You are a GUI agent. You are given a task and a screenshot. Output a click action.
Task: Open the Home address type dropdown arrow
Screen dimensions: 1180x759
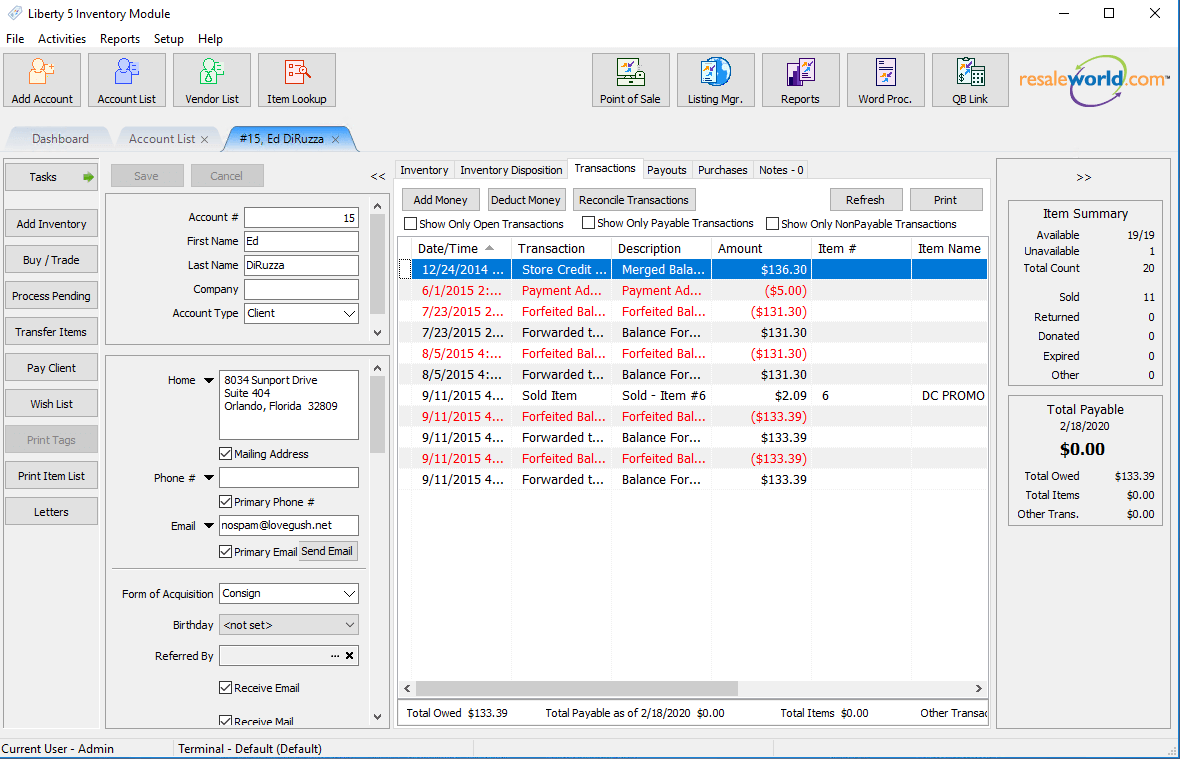[x=208, y=381]
